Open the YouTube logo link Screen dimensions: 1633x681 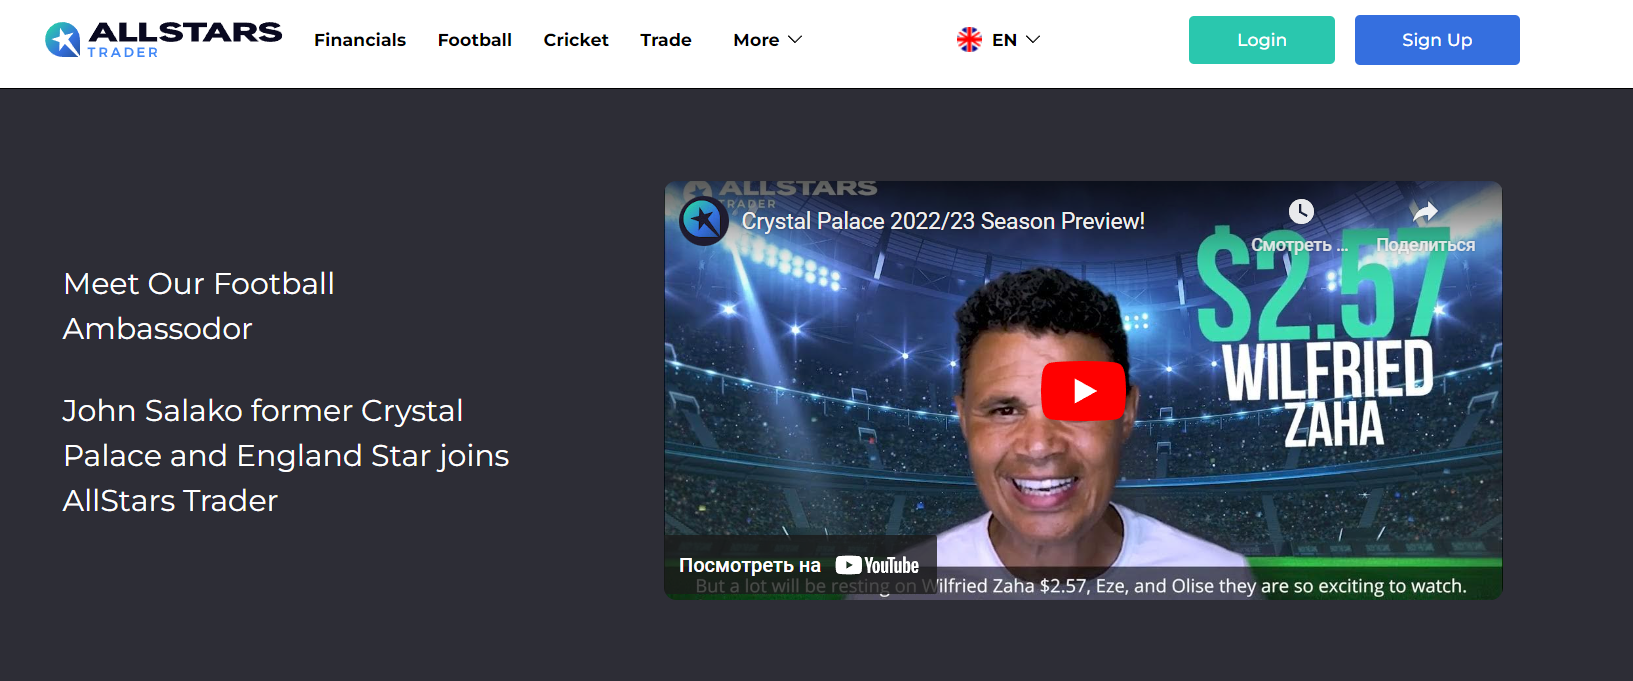point(877,566)
